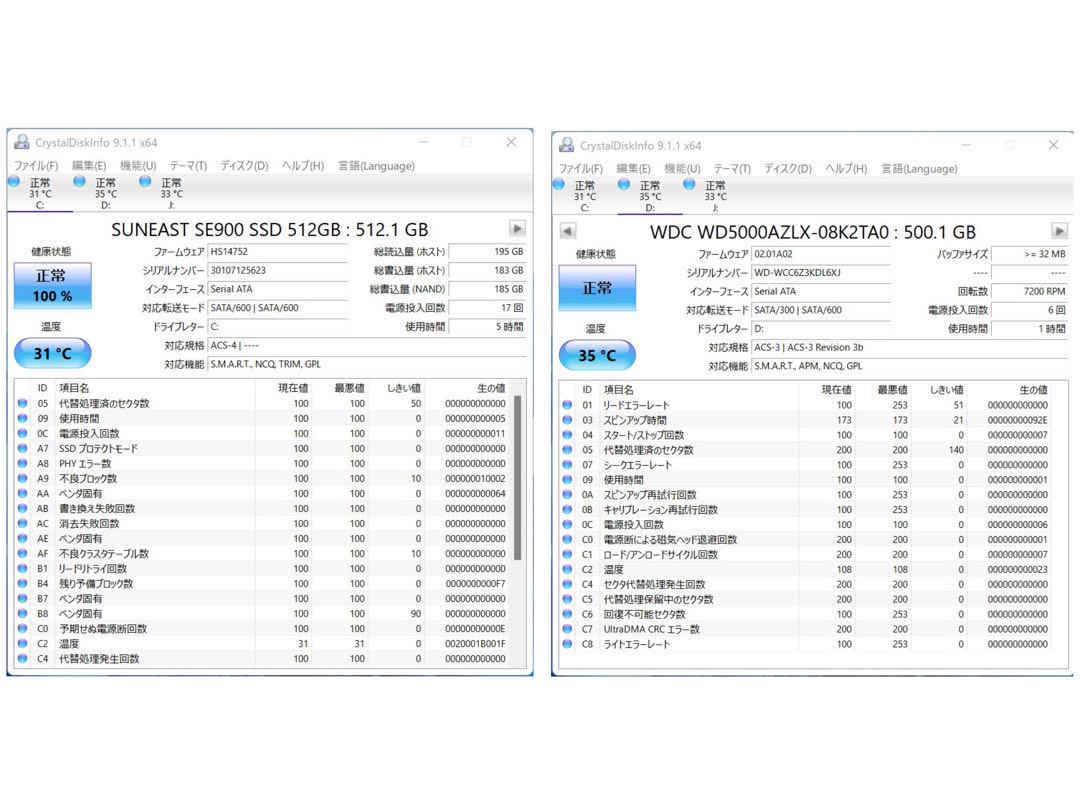Screen dimensions: 1080x810
Task: Click status icon of UltraDMA CRC エラー数 row
Action: tap(568, 629)
